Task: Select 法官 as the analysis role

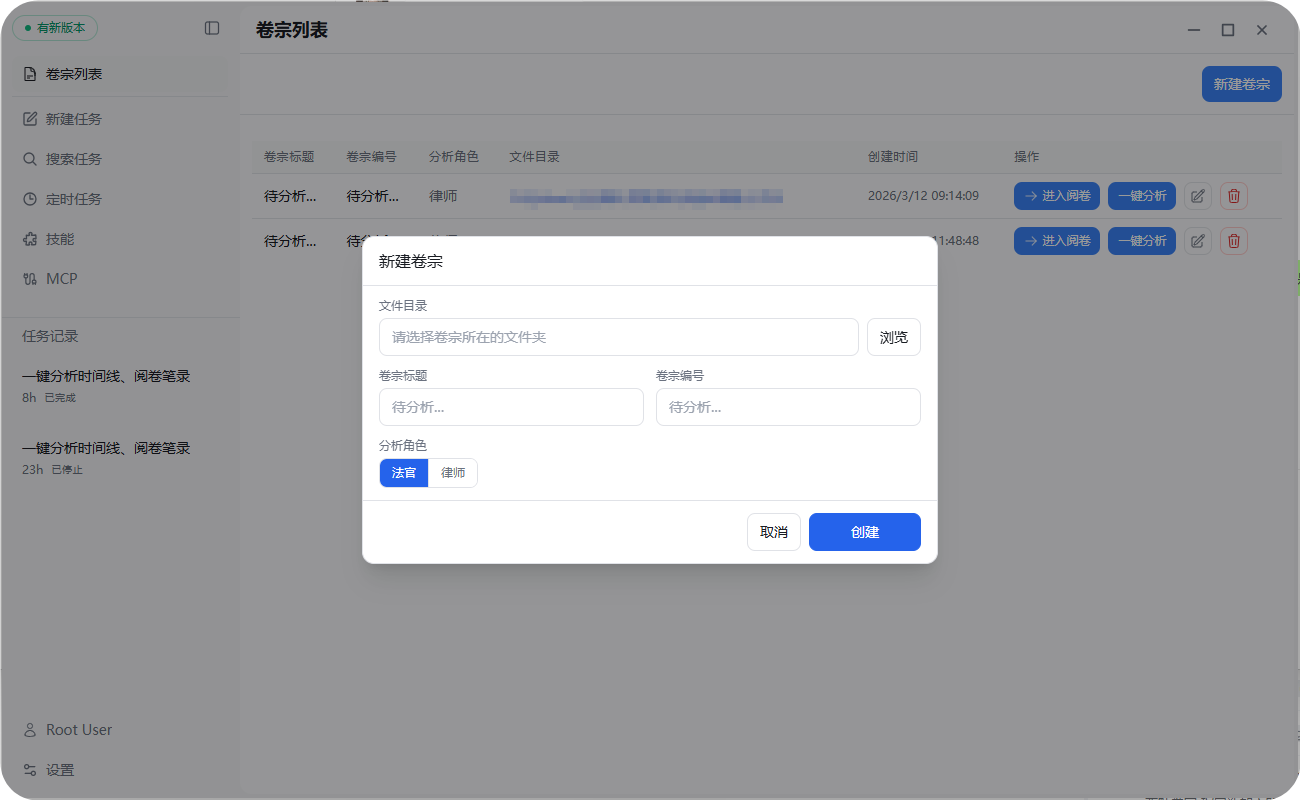Action: point(403,472)
